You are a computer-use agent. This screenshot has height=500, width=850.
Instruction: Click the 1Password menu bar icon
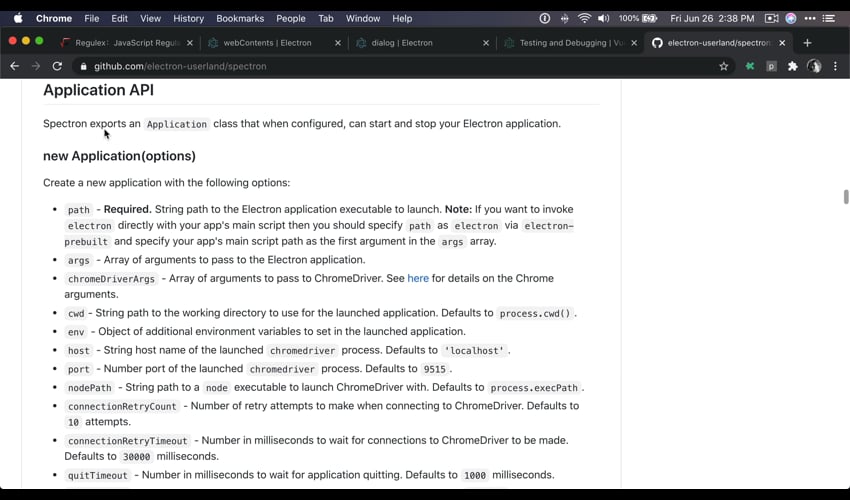545,18
